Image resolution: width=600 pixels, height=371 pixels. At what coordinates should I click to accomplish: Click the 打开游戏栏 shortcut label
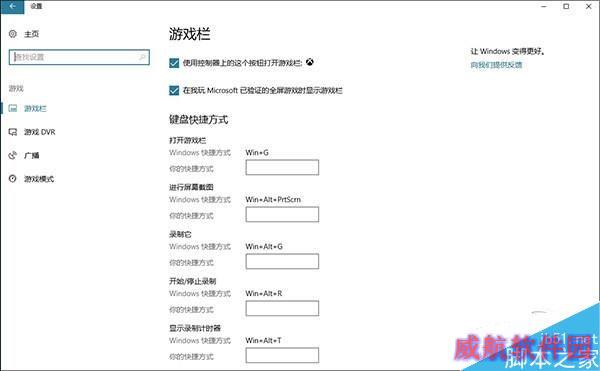click(x=188, y=140)
